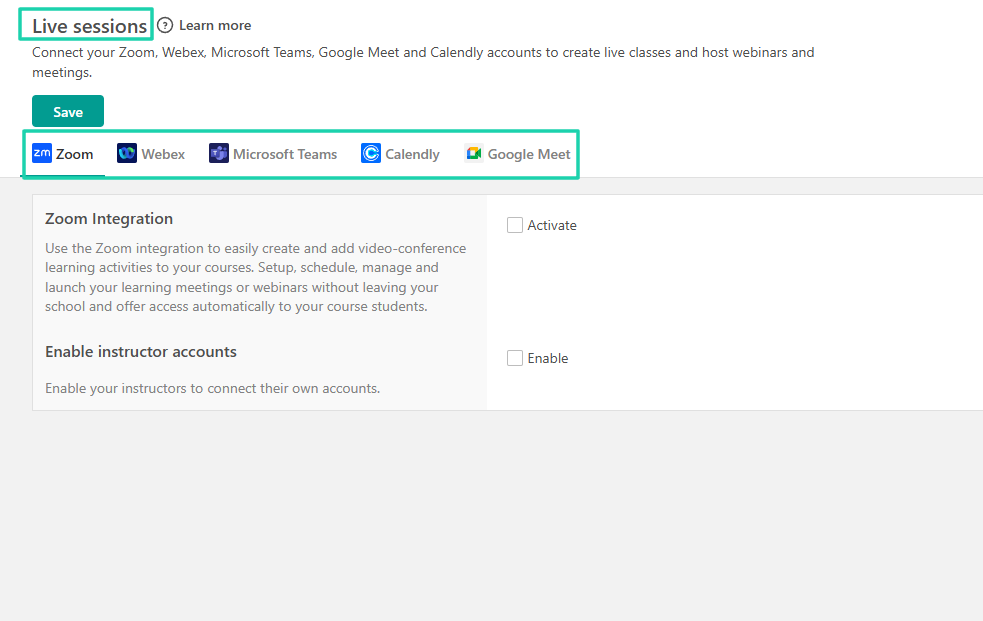The width and height of the screenshot is (983, 621).
Task: Click the question mark help icon
Action: [165, 25]
